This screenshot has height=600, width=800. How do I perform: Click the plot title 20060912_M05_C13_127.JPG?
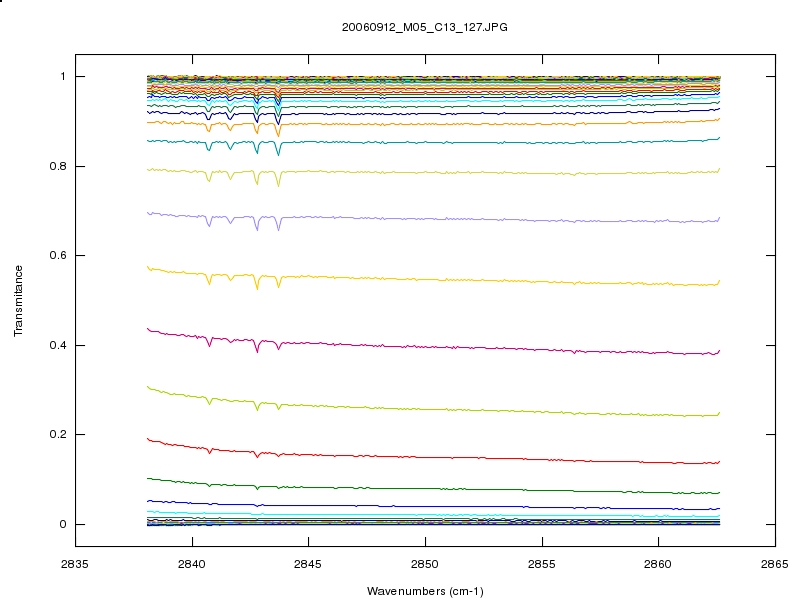[424, 27]
